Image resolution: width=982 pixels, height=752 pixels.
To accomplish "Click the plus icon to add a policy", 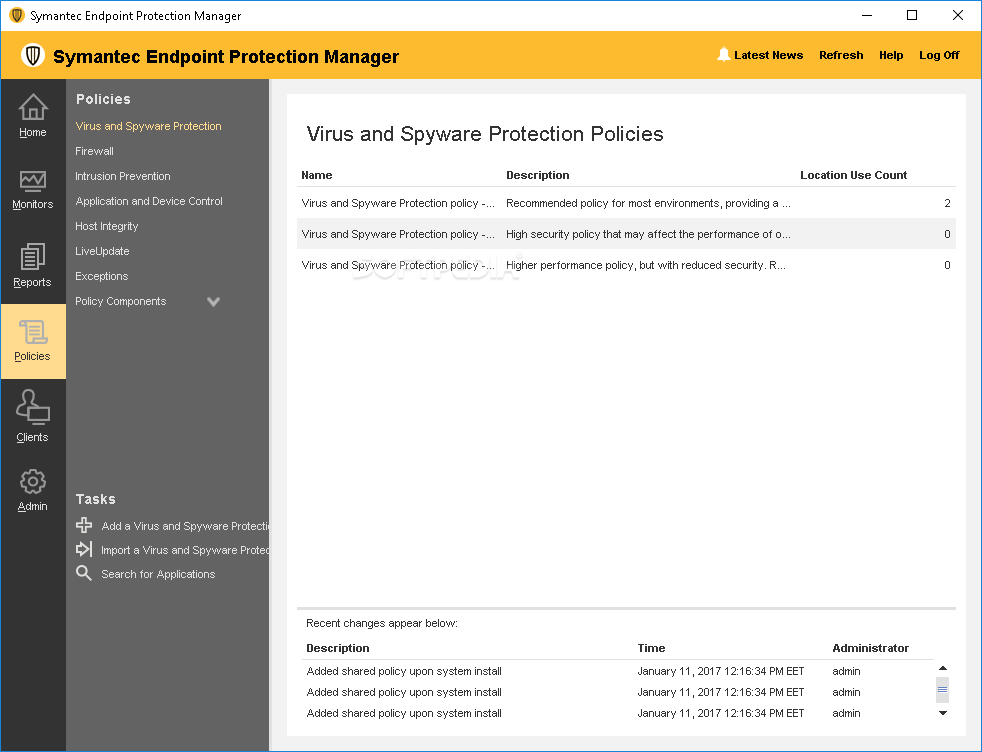I will (84, 525).
